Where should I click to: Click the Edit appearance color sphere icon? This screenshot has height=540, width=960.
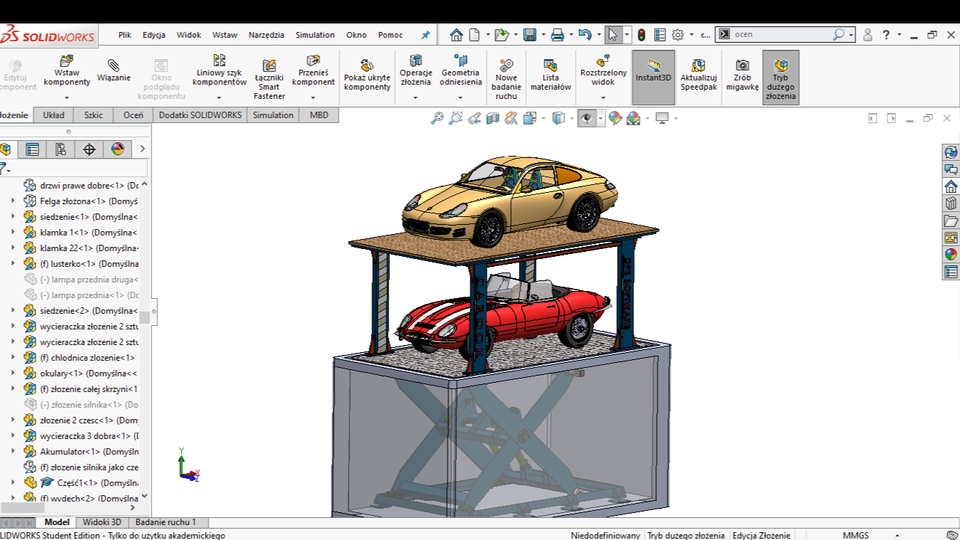[615, 118]
